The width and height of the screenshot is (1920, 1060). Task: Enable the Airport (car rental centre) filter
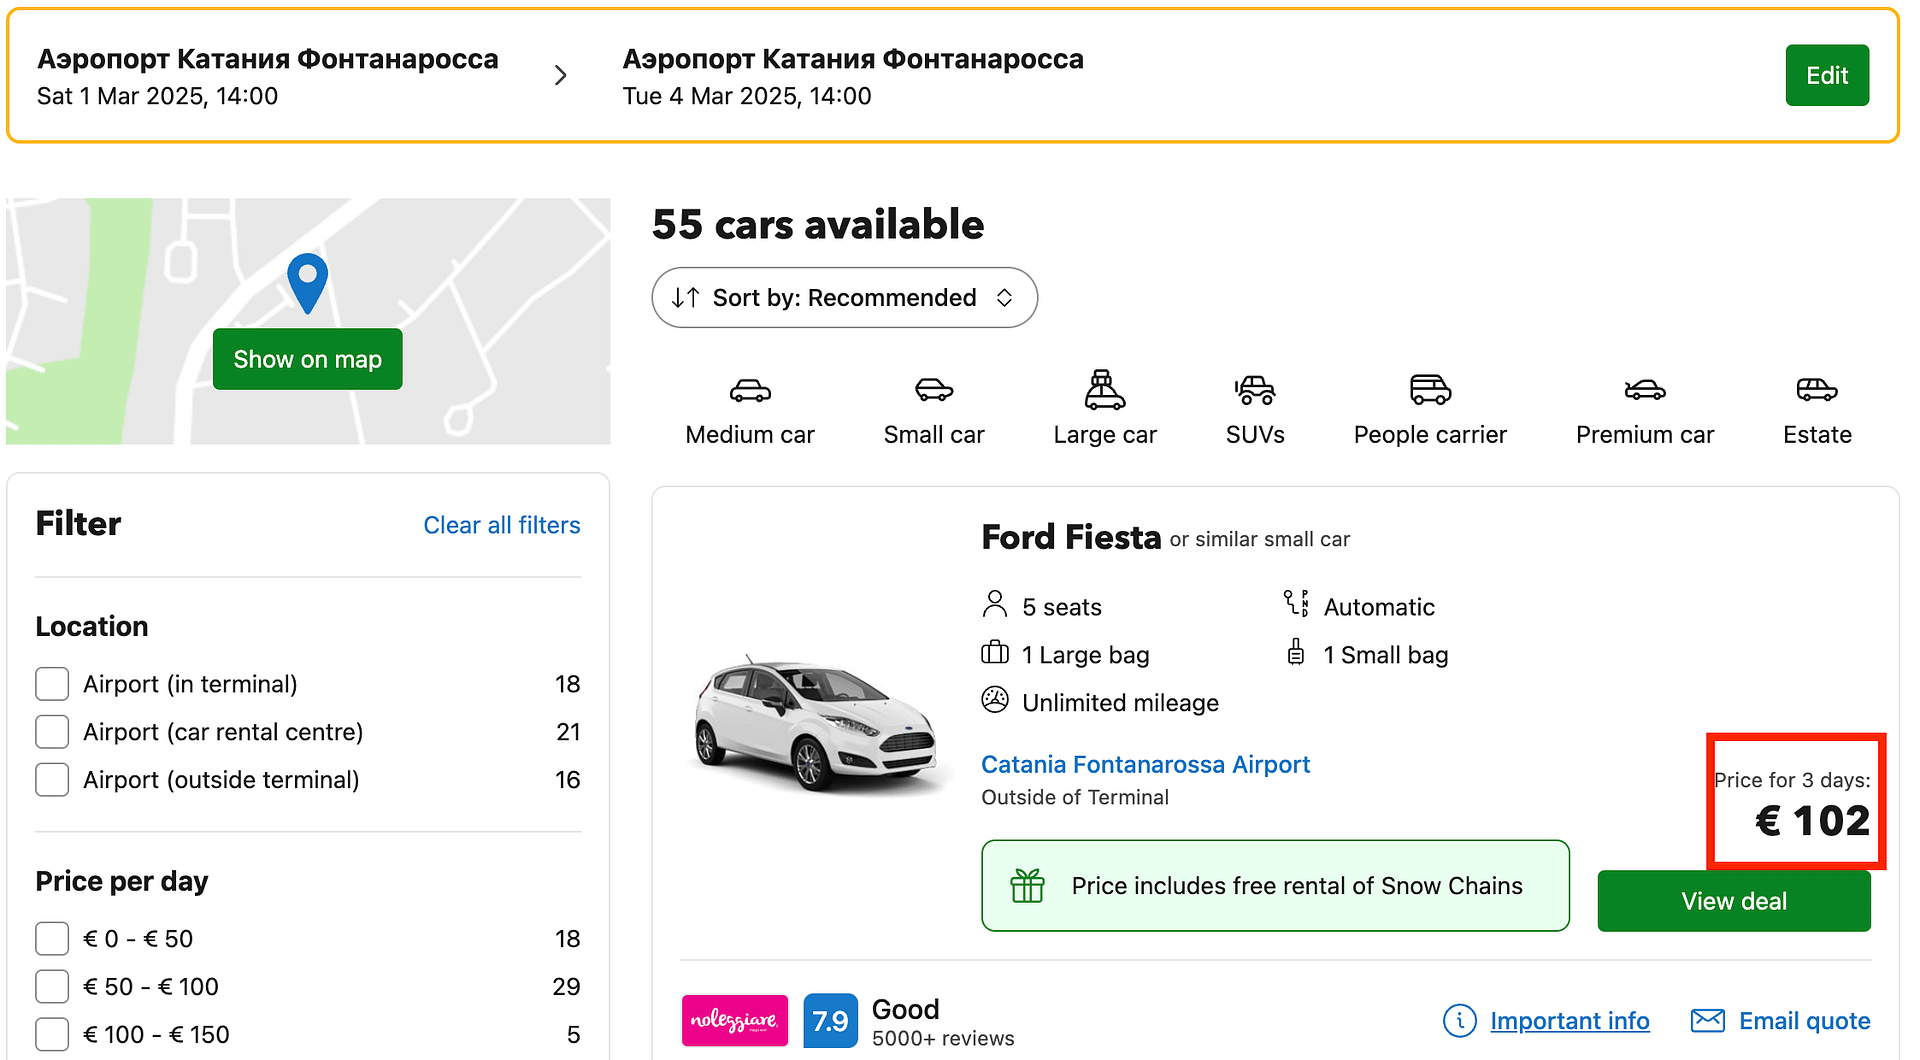click(52, 732)
